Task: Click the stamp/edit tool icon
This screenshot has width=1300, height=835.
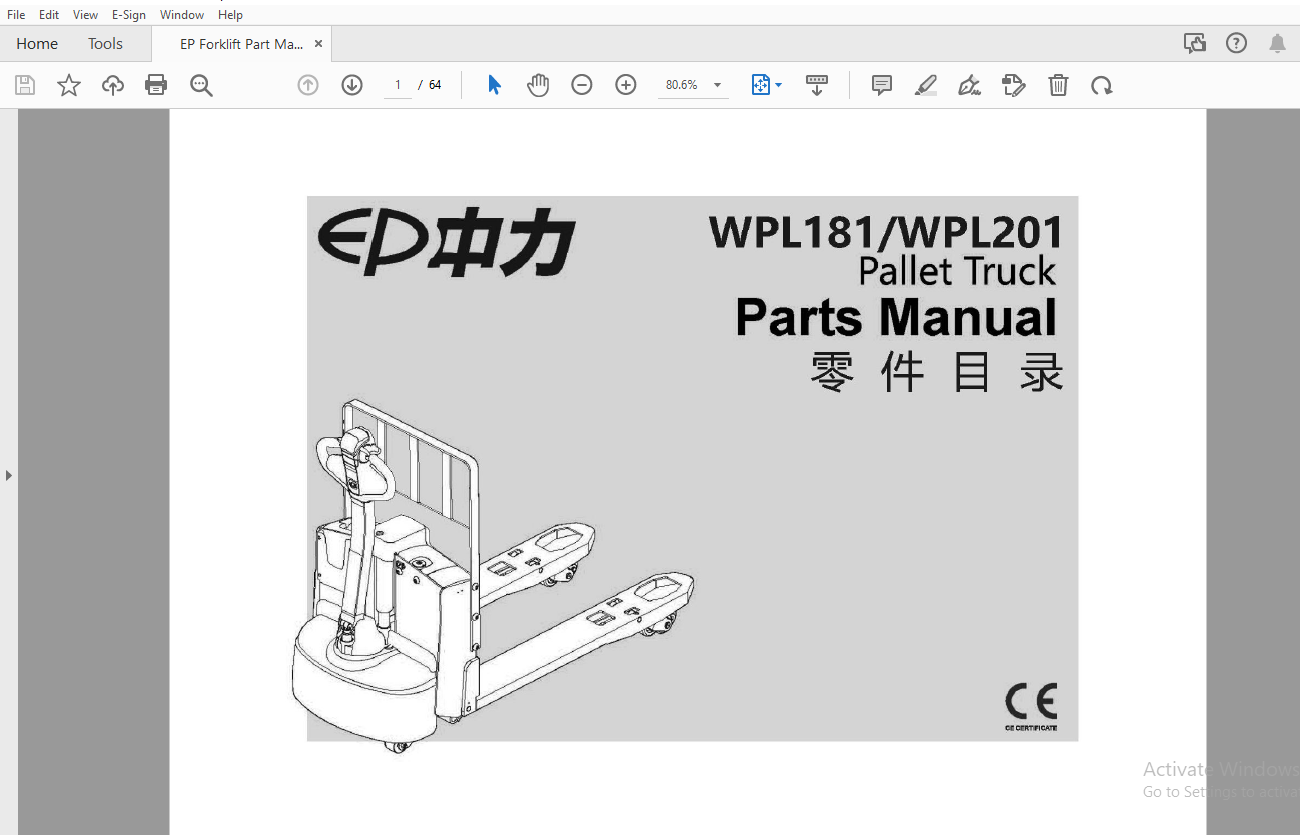Action: (1014, 85)
